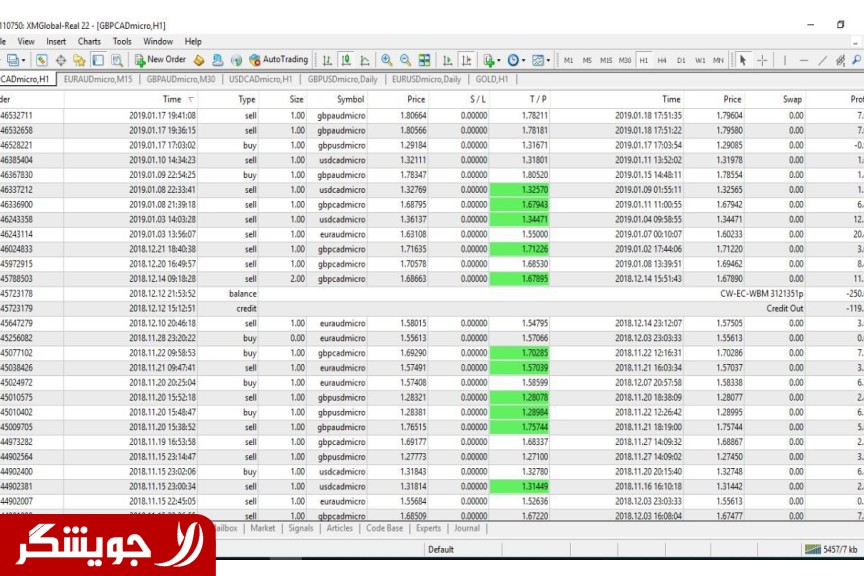The image size is (864, 576).
Task: Switch chart to candlestick mode
Action: coord(345,60)
